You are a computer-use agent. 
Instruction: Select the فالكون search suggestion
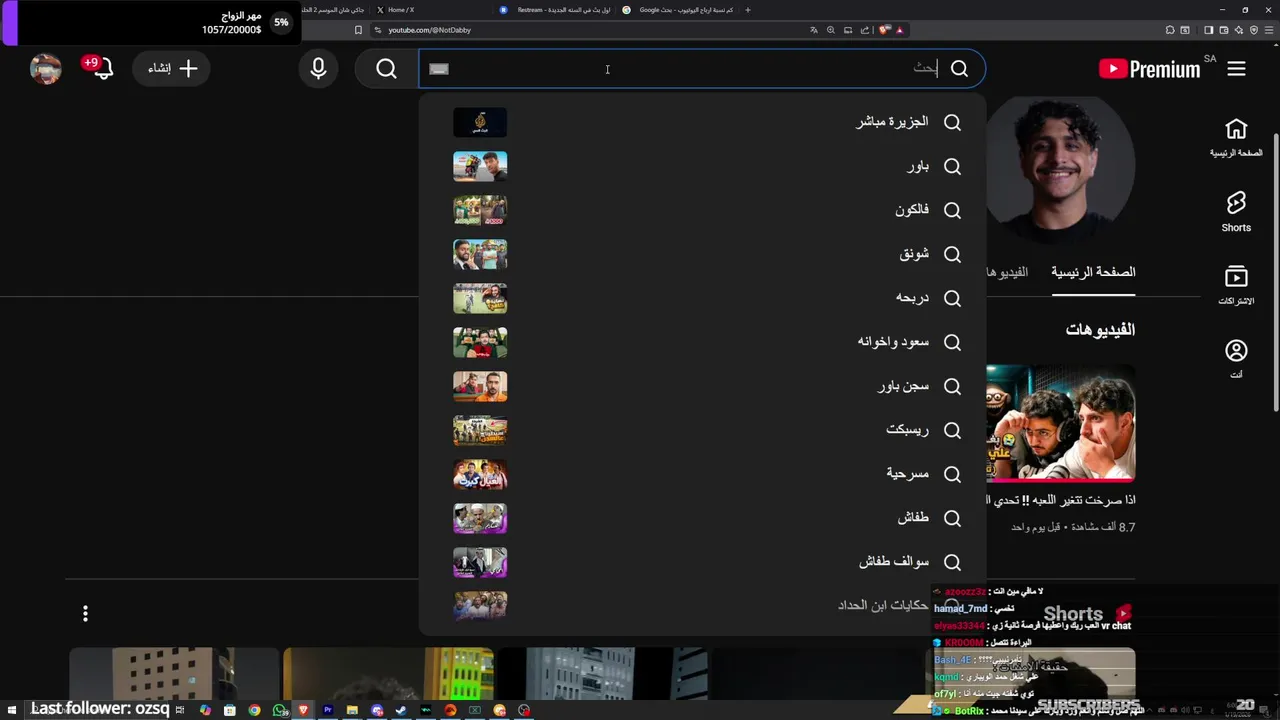pyautogui.click(x=702, y=210)
